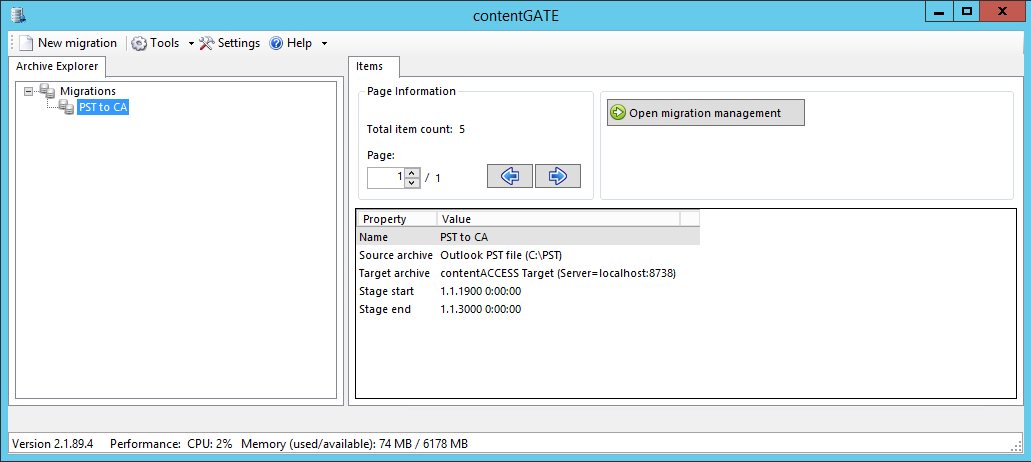Viewport: 1031px width, 462px height.
Task: Go to previous page with left arrow
Action: (x=509, y=176)
